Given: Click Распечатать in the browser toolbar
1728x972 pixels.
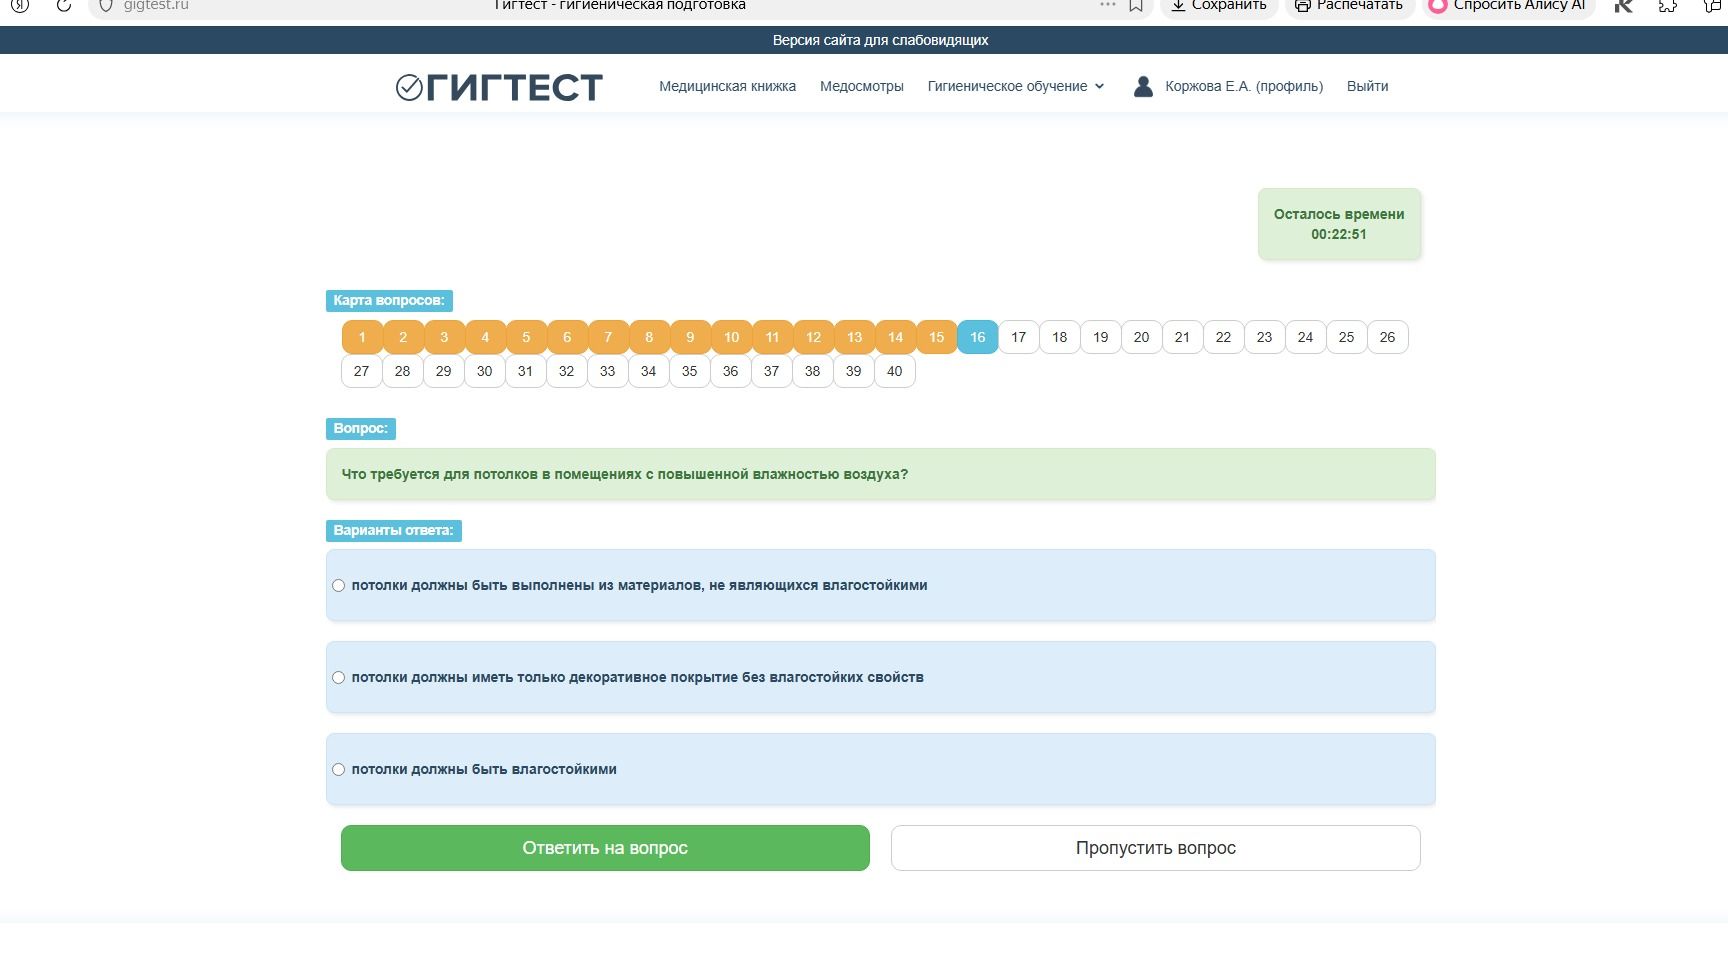Looking at the screenshot, I should tap(1348, 5).
